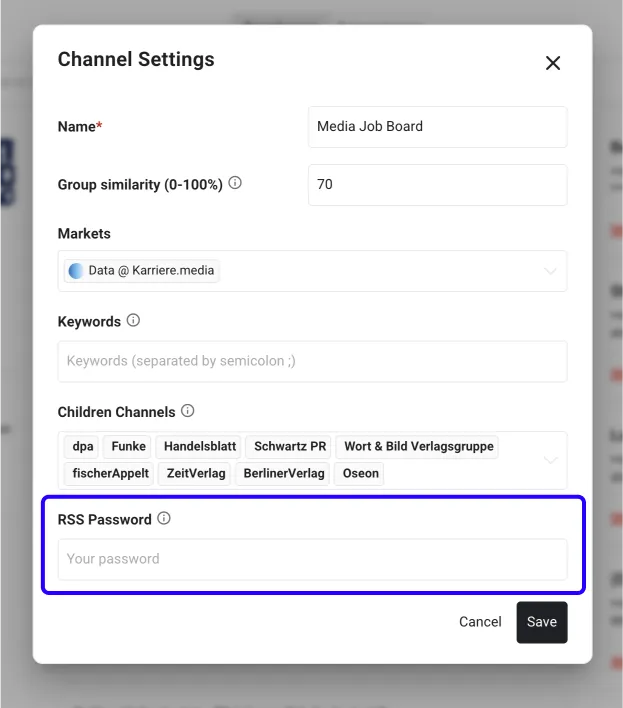Close the Channel Settings dialog

552,63
